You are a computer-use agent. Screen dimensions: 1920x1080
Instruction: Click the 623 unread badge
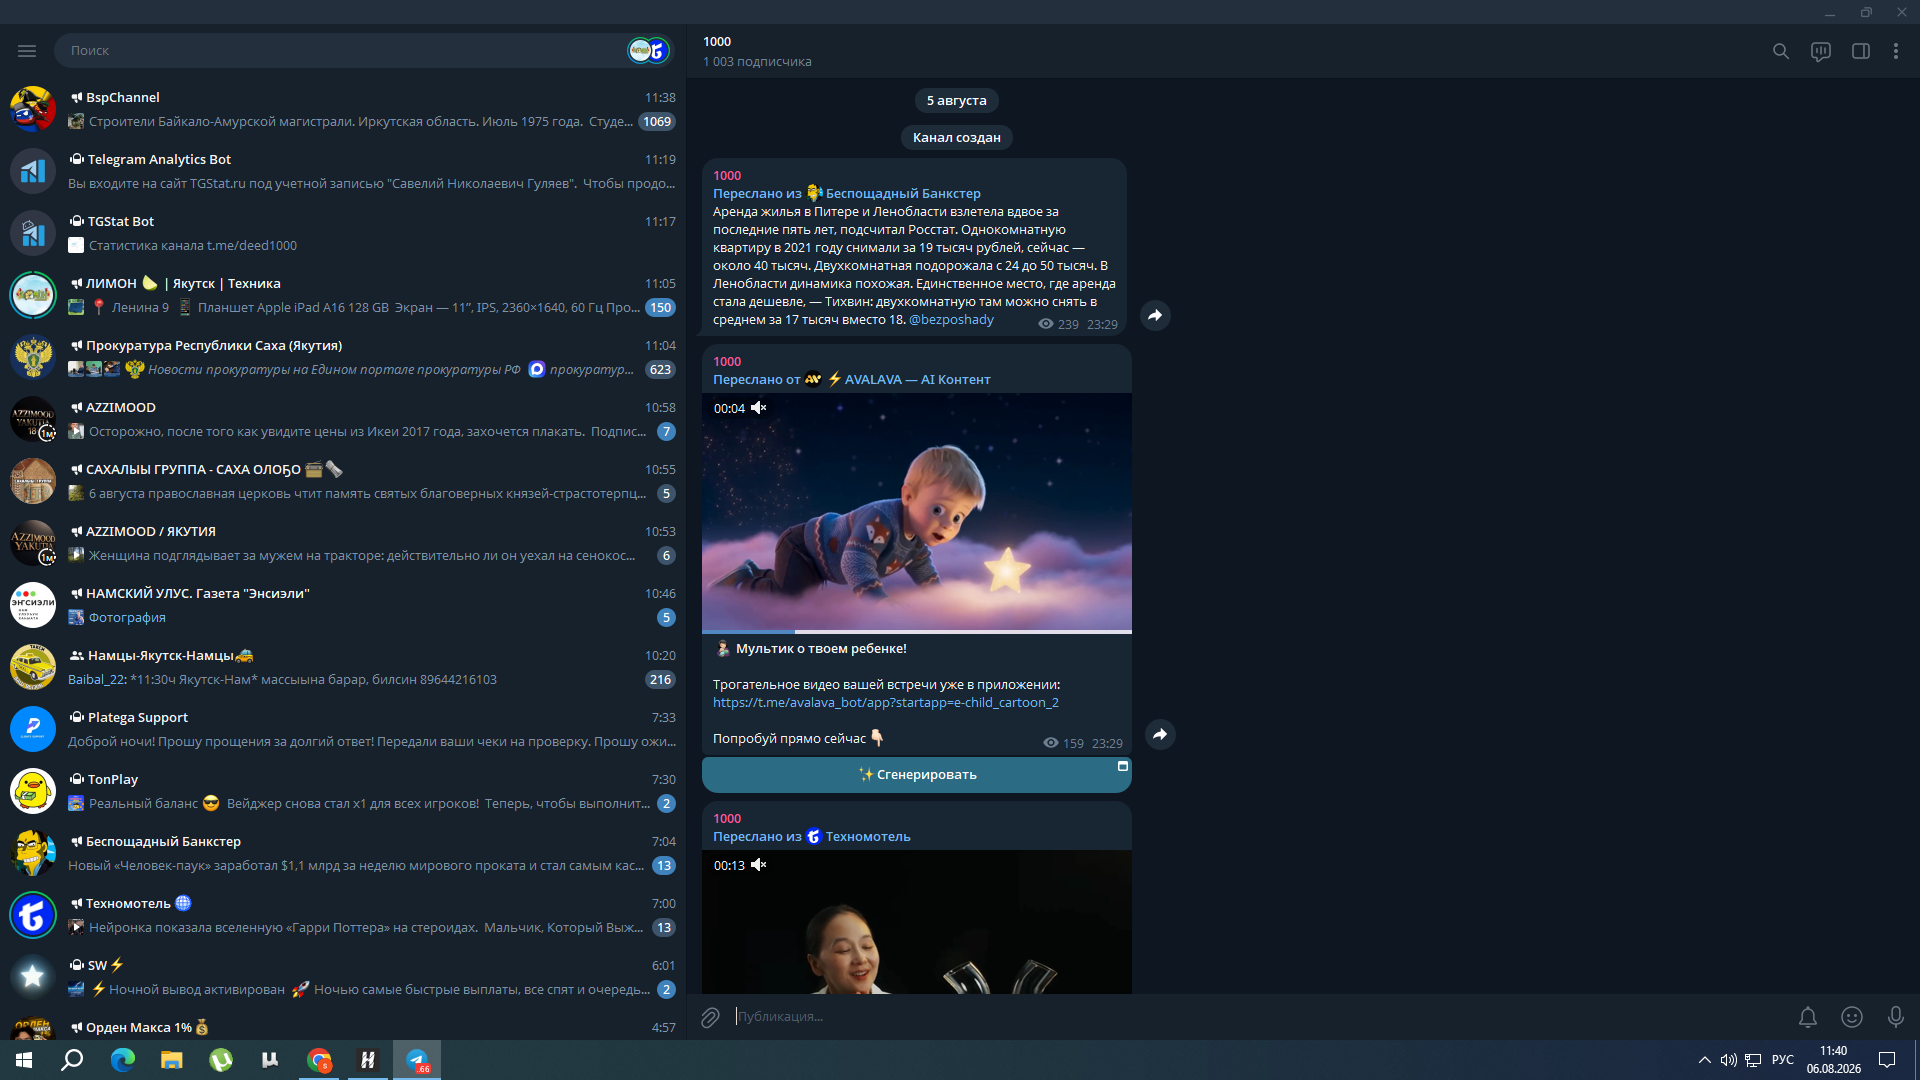660,370
